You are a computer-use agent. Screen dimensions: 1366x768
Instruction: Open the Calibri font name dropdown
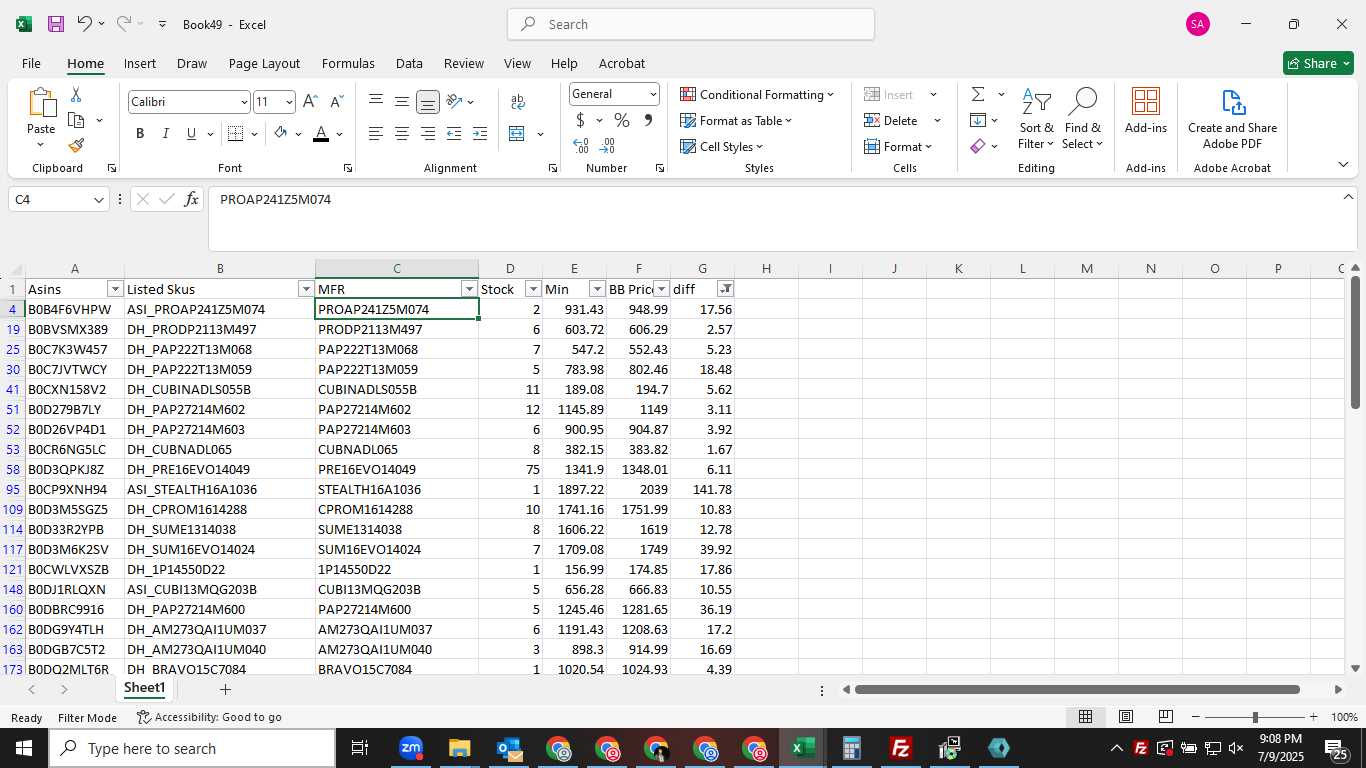point(244,102)
